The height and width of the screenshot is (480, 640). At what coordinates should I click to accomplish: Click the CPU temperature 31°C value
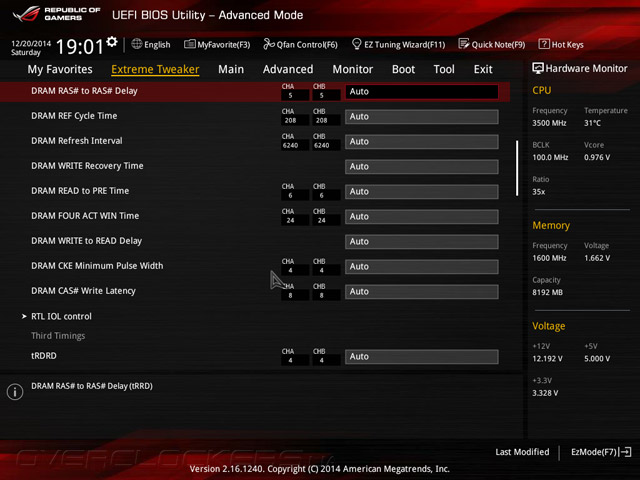592,123
